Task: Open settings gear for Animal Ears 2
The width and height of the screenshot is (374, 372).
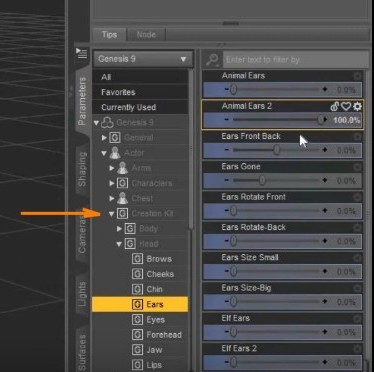Action: pyautogui.click(x=357, y=106)
